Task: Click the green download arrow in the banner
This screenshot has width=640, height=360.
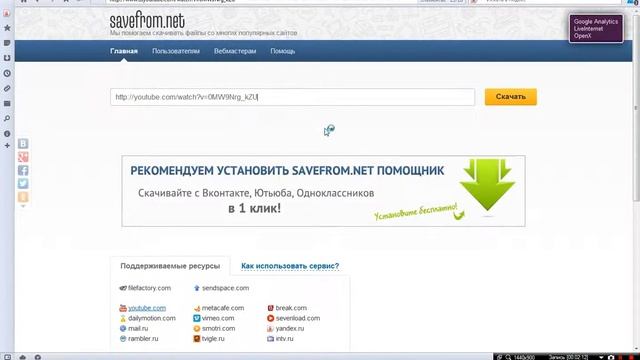Action: [487, 184]
